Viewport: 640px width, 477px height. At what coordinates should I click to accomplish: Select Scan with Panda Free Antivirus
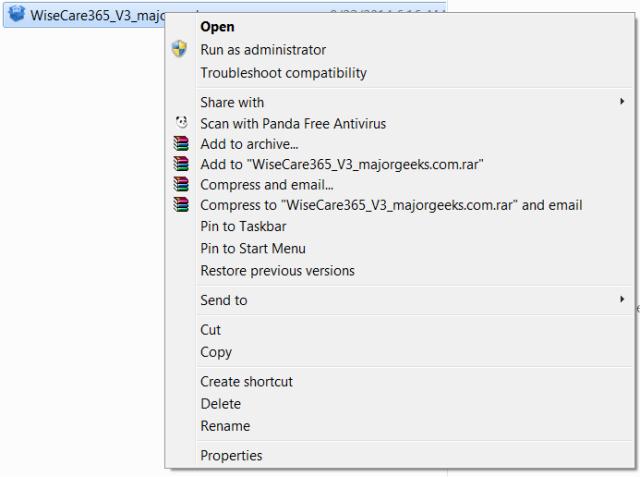[293, 124]
